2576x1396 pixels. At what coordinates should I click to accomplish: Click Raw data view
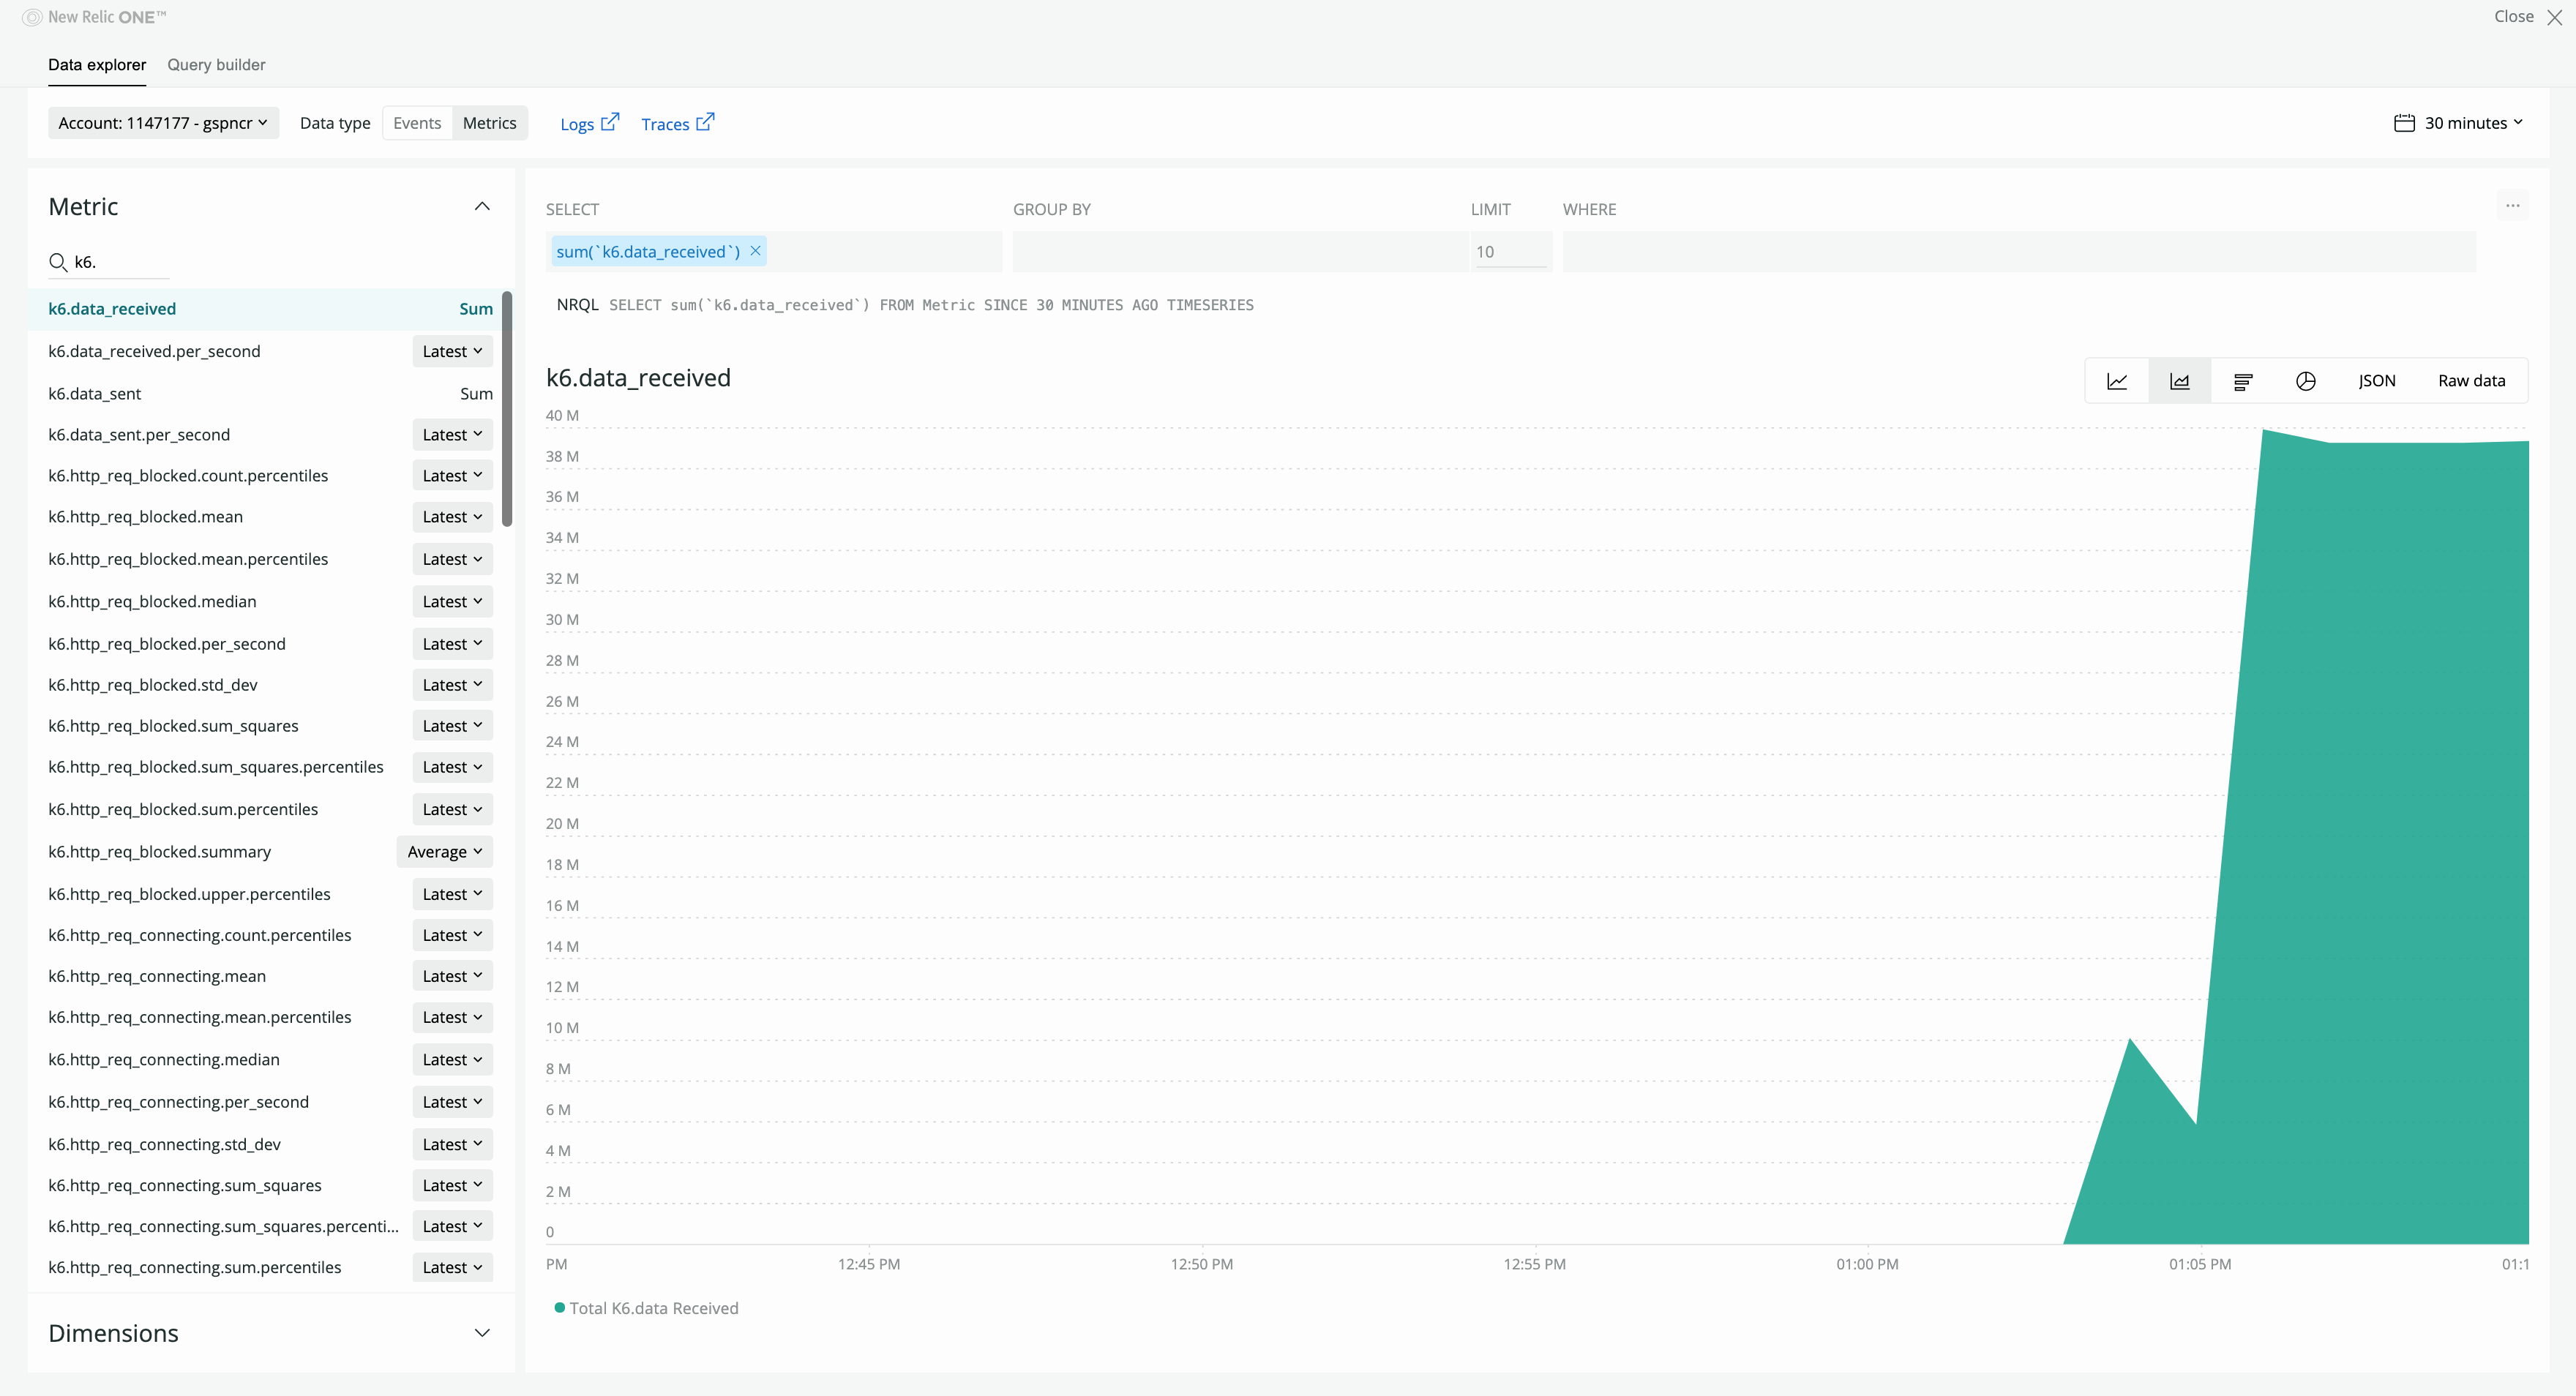(2471, 380)
